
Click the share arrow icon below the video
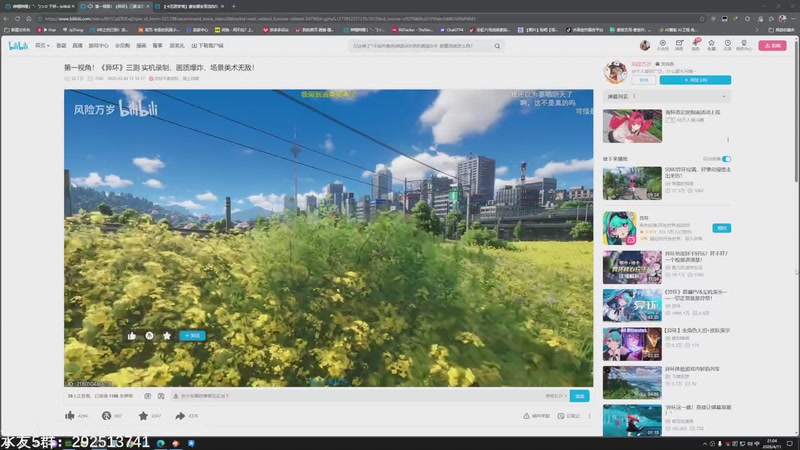click(180, 416)
